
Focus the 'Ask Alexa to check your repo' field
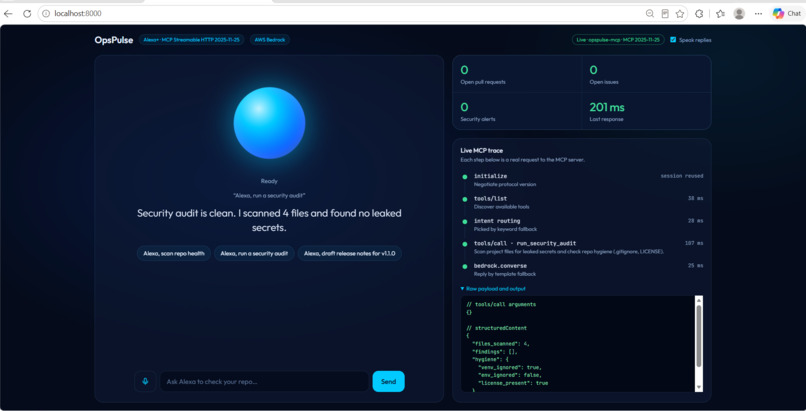(x=264, y=382)
